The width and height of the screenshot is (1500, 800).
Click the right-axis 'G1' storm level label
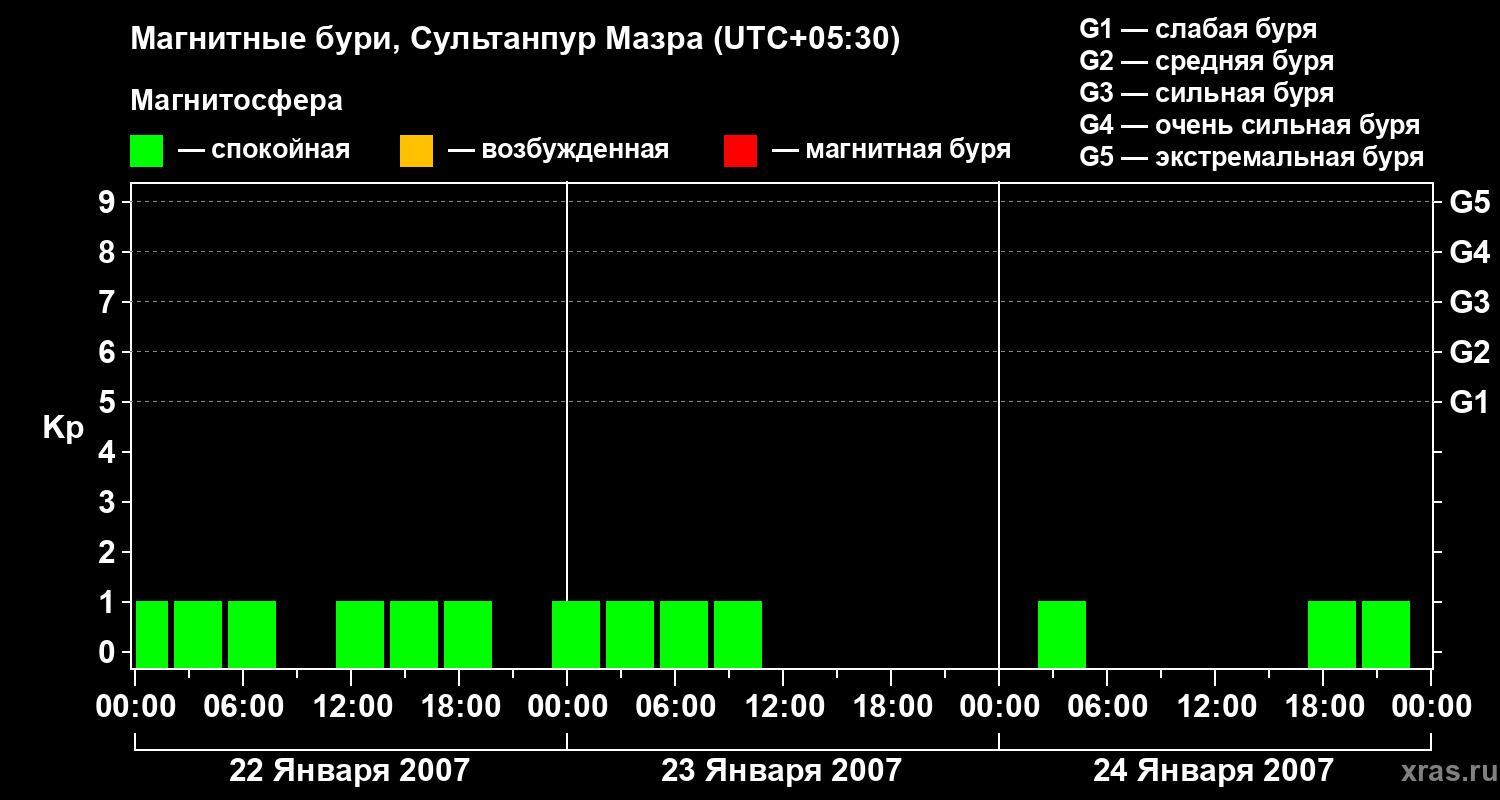(1470, 403)
